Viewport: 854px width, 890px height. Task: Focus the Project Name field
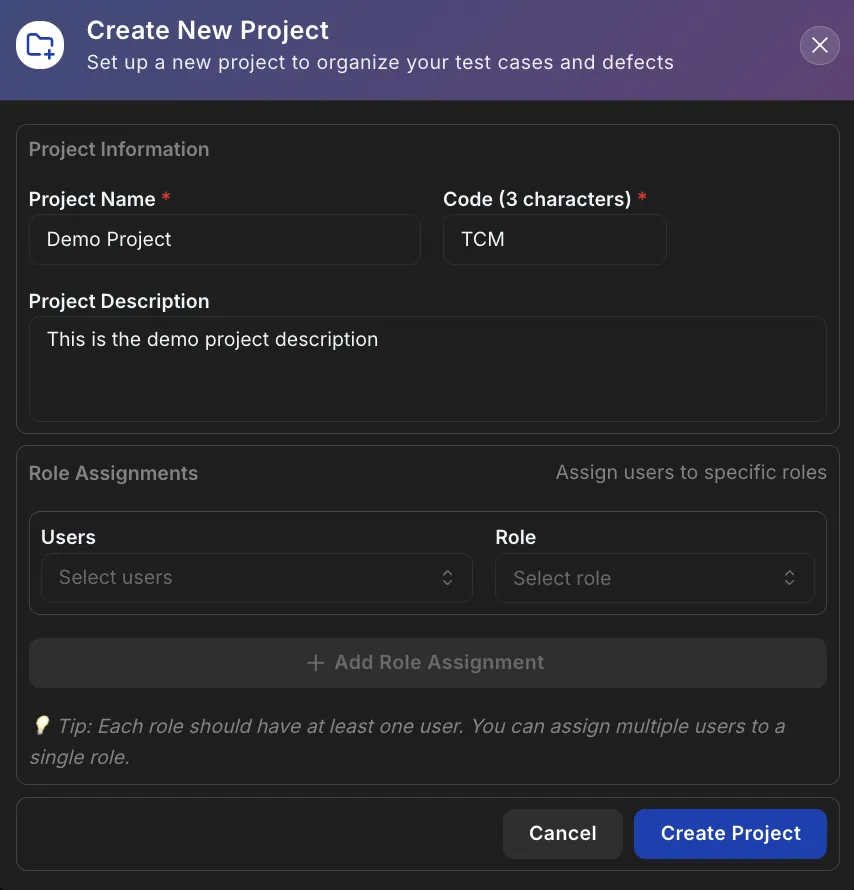tap(225, 240)
